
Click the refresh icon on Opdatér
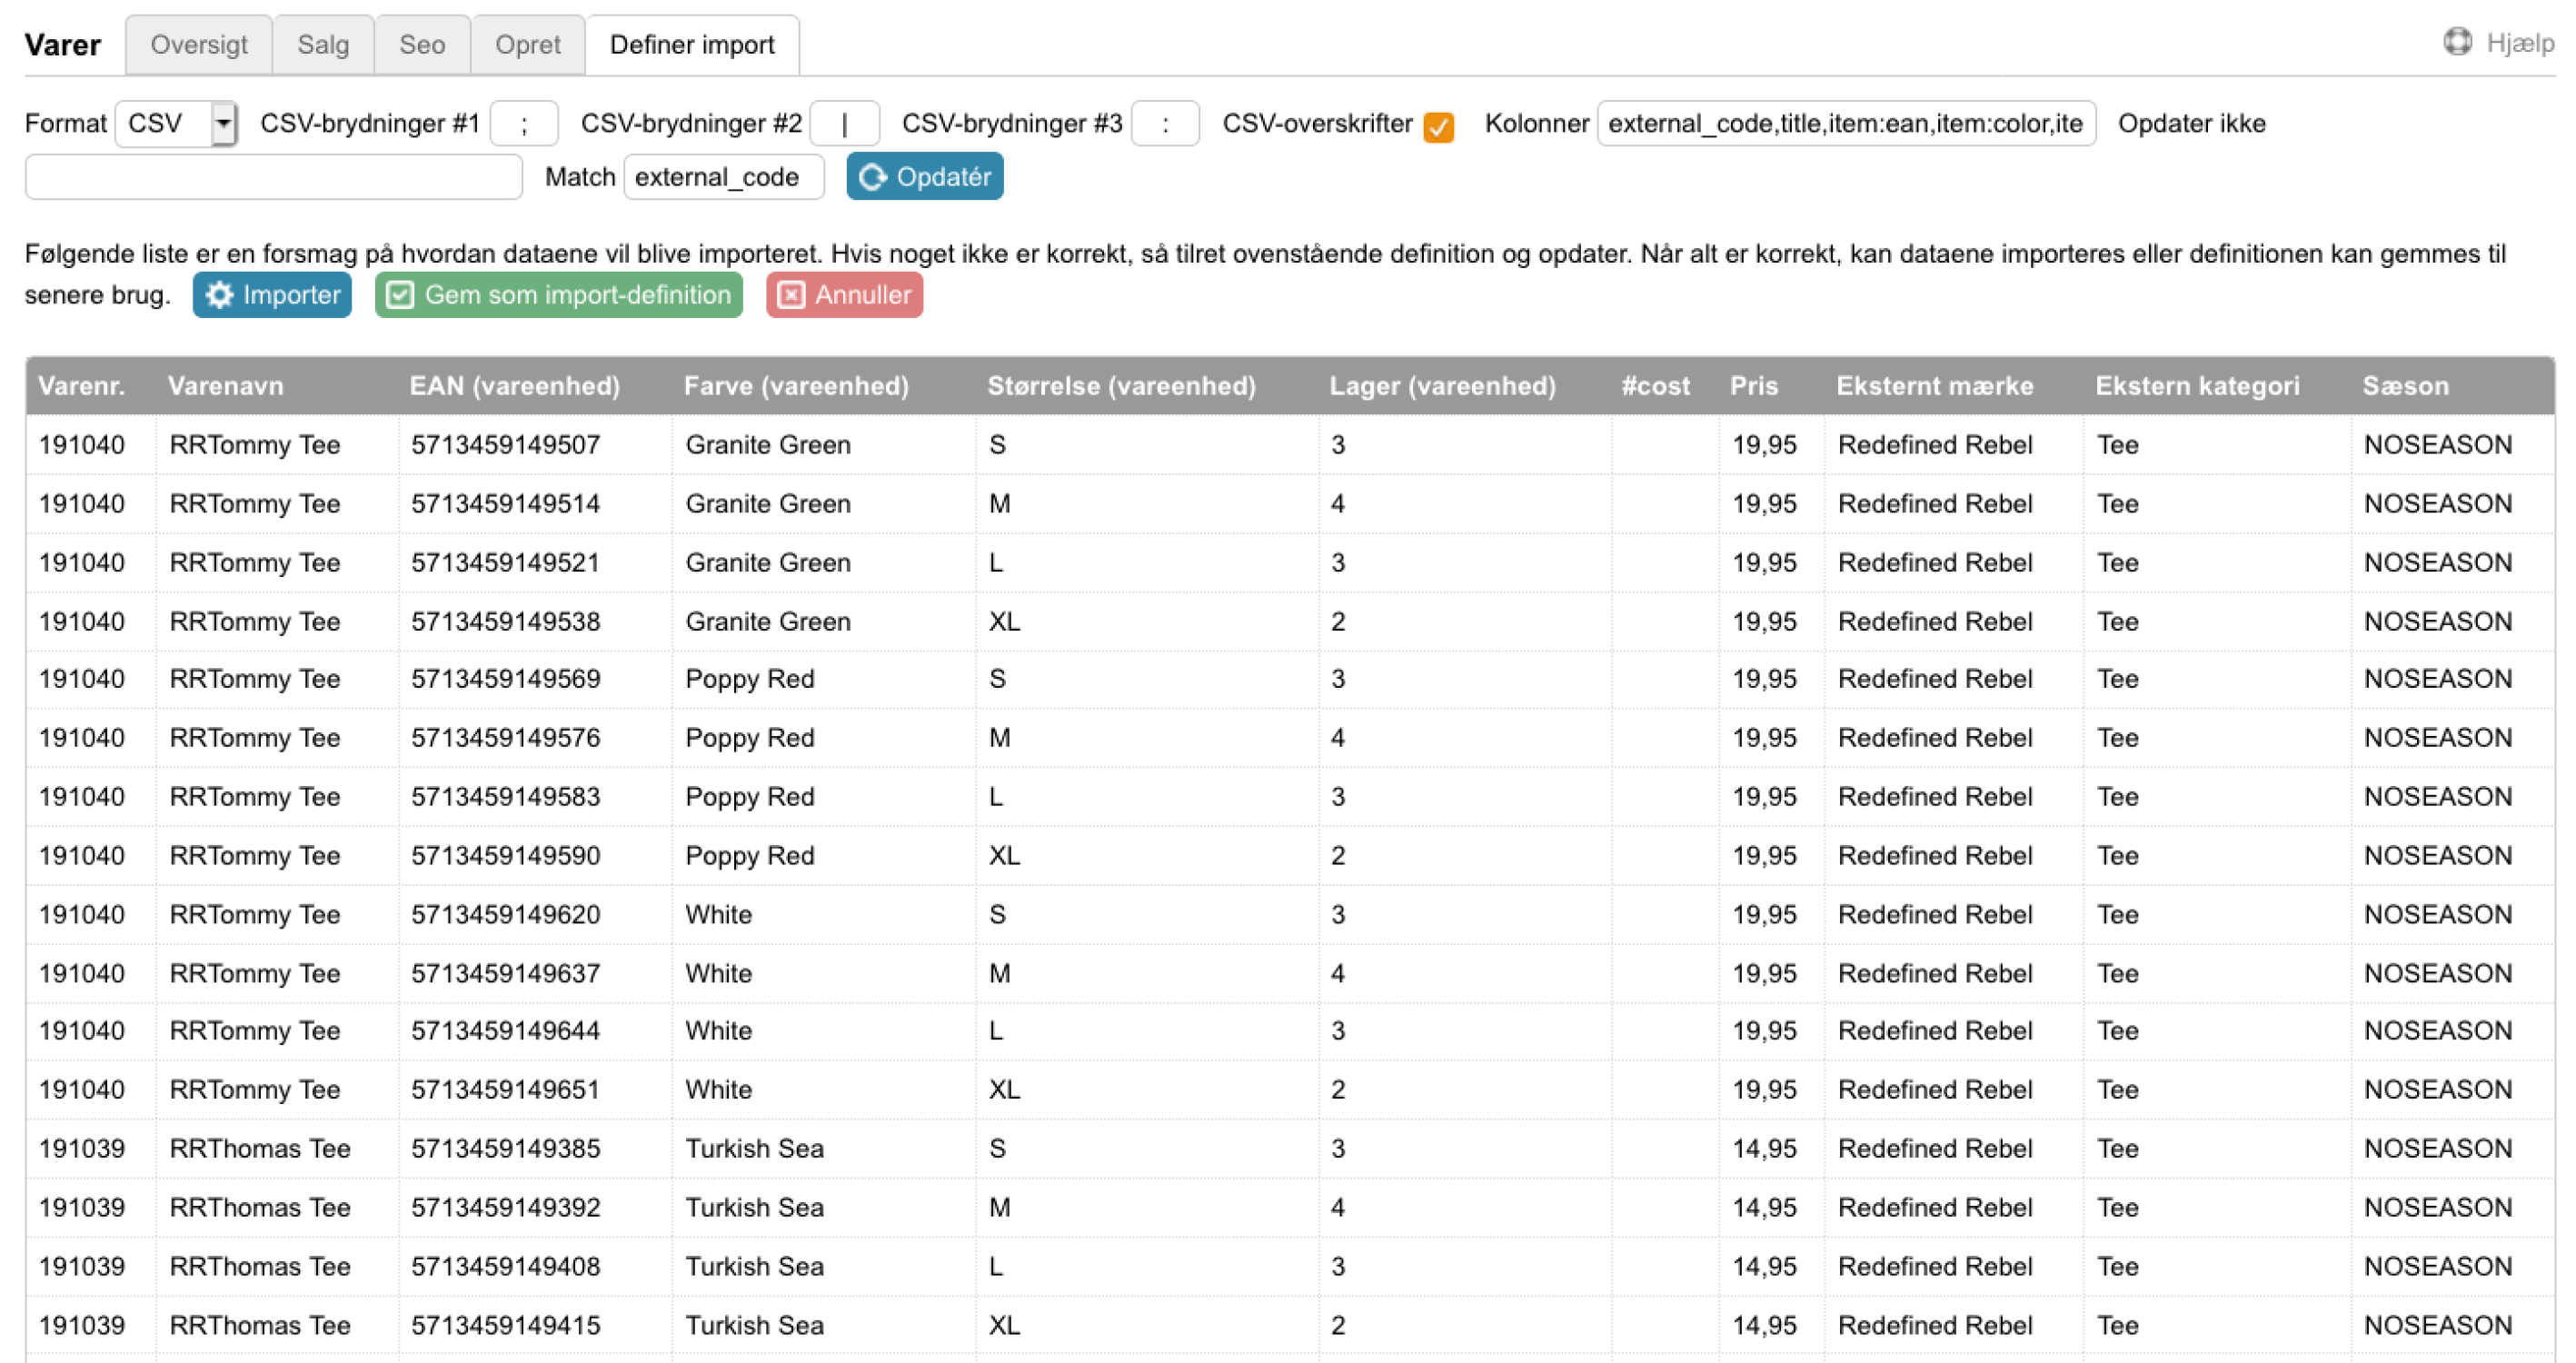(x=872, y=177)
